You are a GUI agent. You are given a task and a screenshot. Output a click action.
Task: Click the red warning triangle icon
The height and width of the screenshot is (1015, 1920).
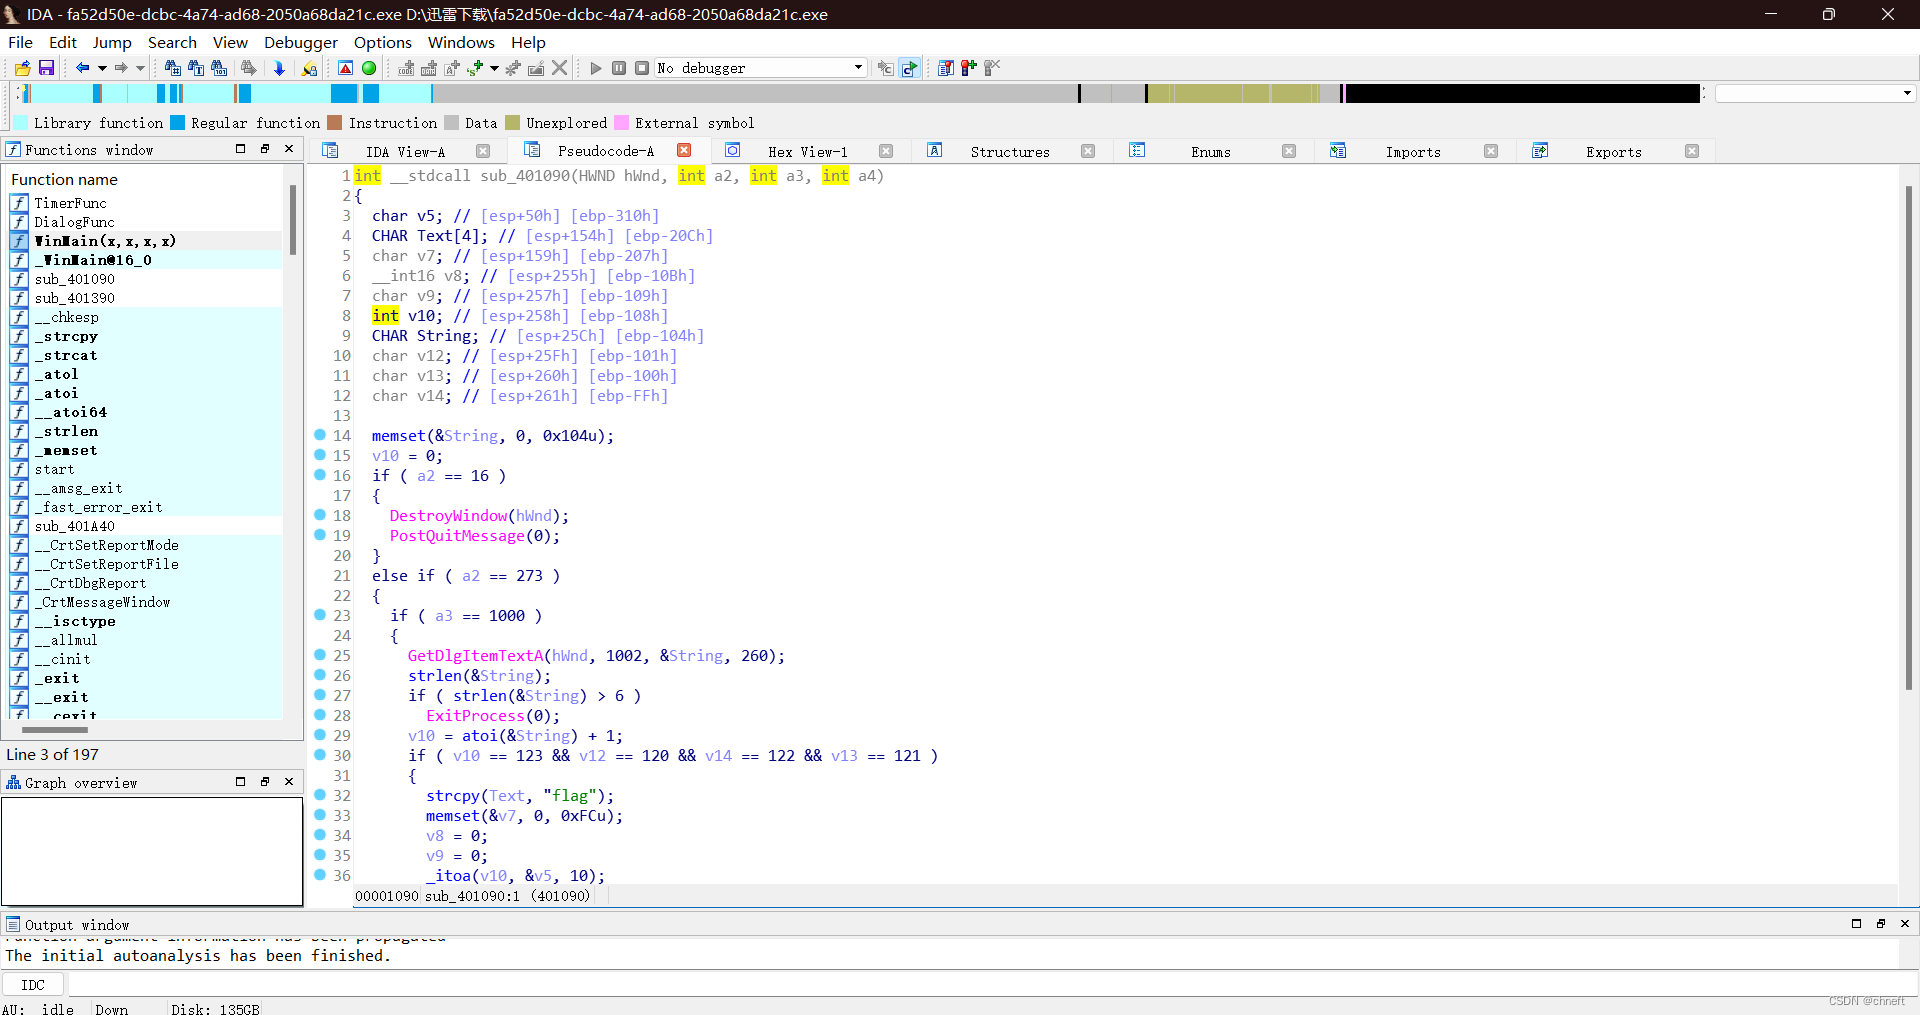tap(345, 68)
